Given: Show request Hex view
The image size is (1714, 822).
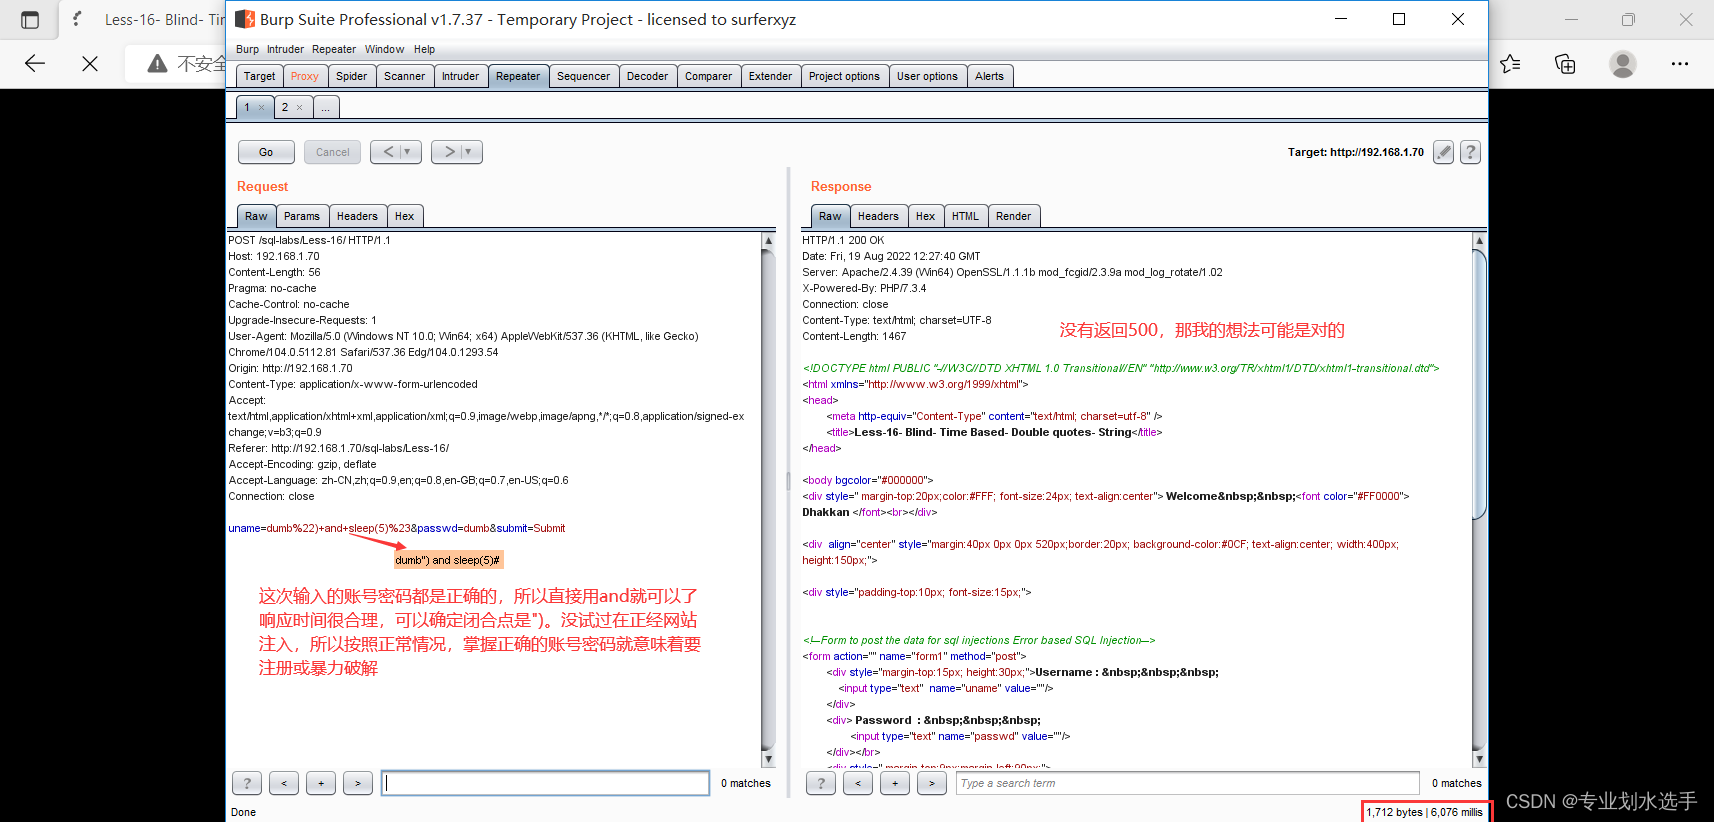Looking at the screenshot, I should [x=405, y=216].
